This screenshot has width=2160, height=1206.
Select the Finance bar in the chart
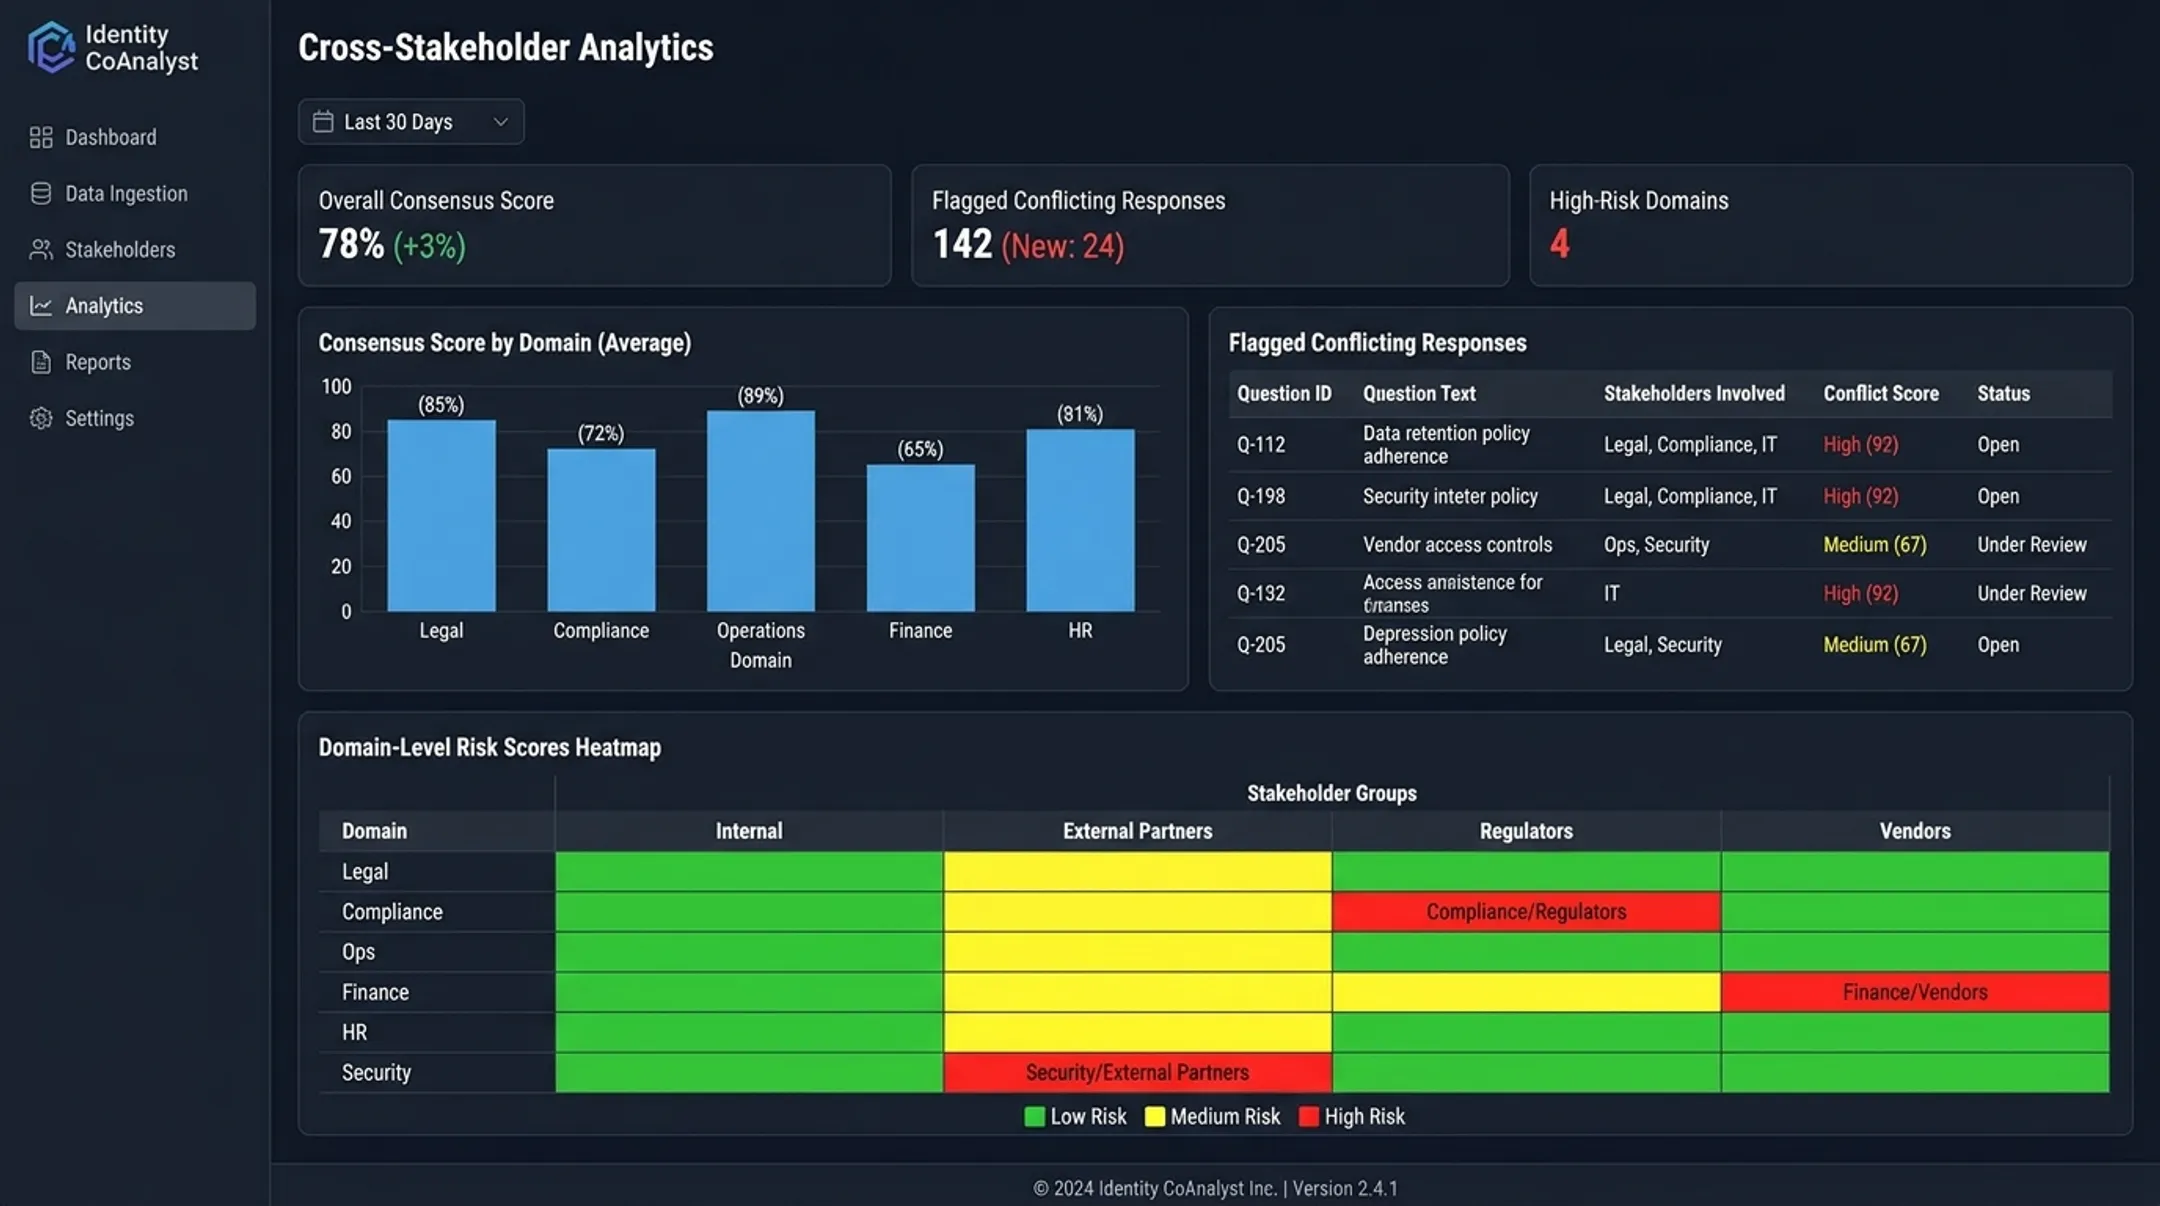pos(920,538)
